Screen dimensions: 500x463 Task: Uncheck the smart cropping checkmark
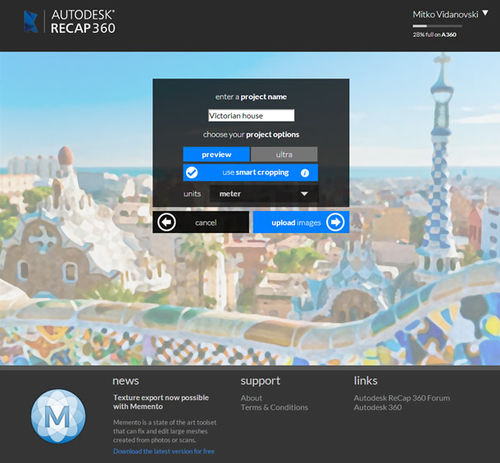pyautogui.click(x=192, y=172)
